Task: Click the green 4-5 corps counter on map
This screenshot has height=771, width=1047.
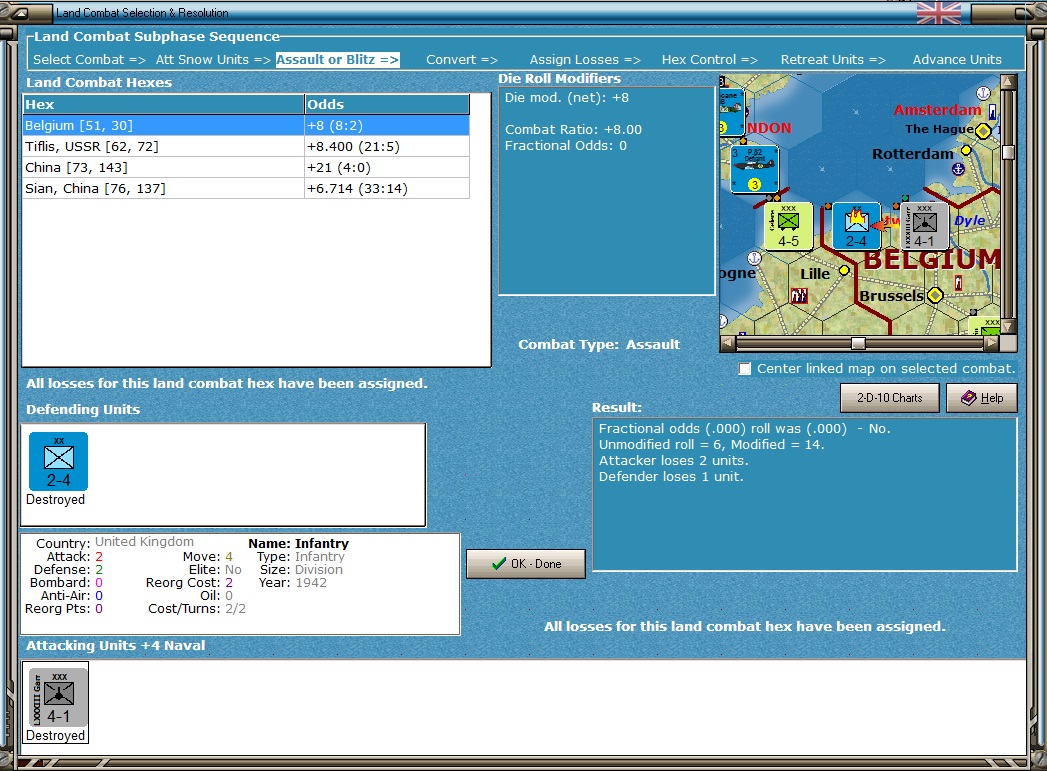Action: pos(789,226)
